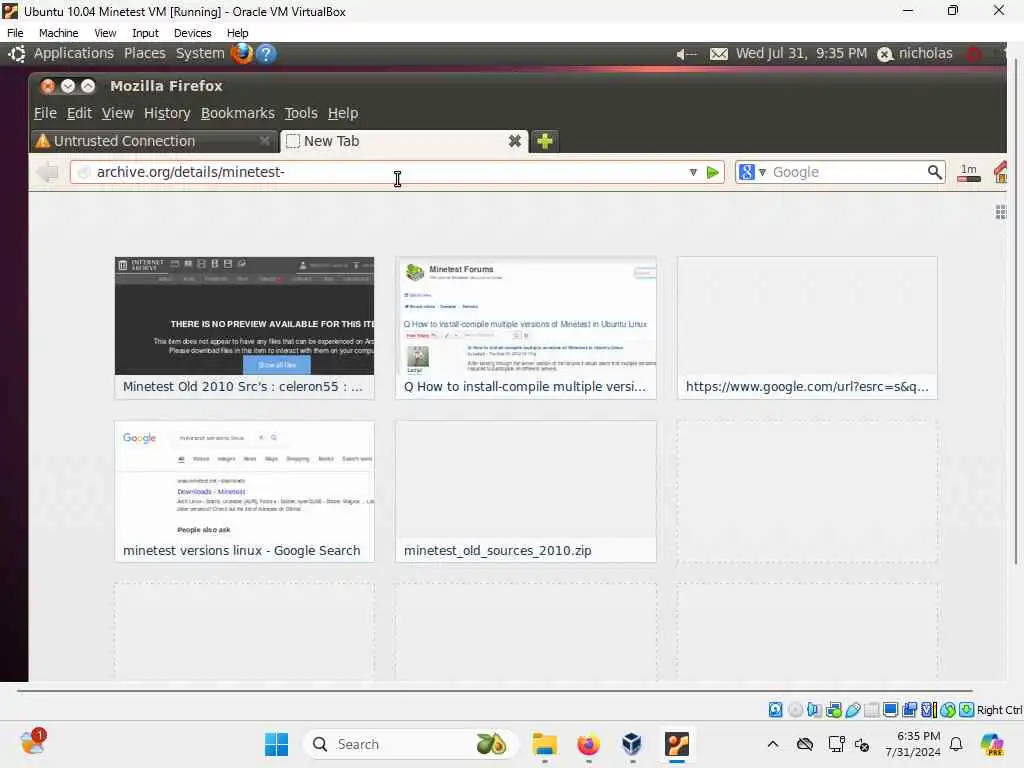The width and height of the screenshot is (1024, 768).
Task: Open Firefox Tools menu
Action: tap(301, 113)
